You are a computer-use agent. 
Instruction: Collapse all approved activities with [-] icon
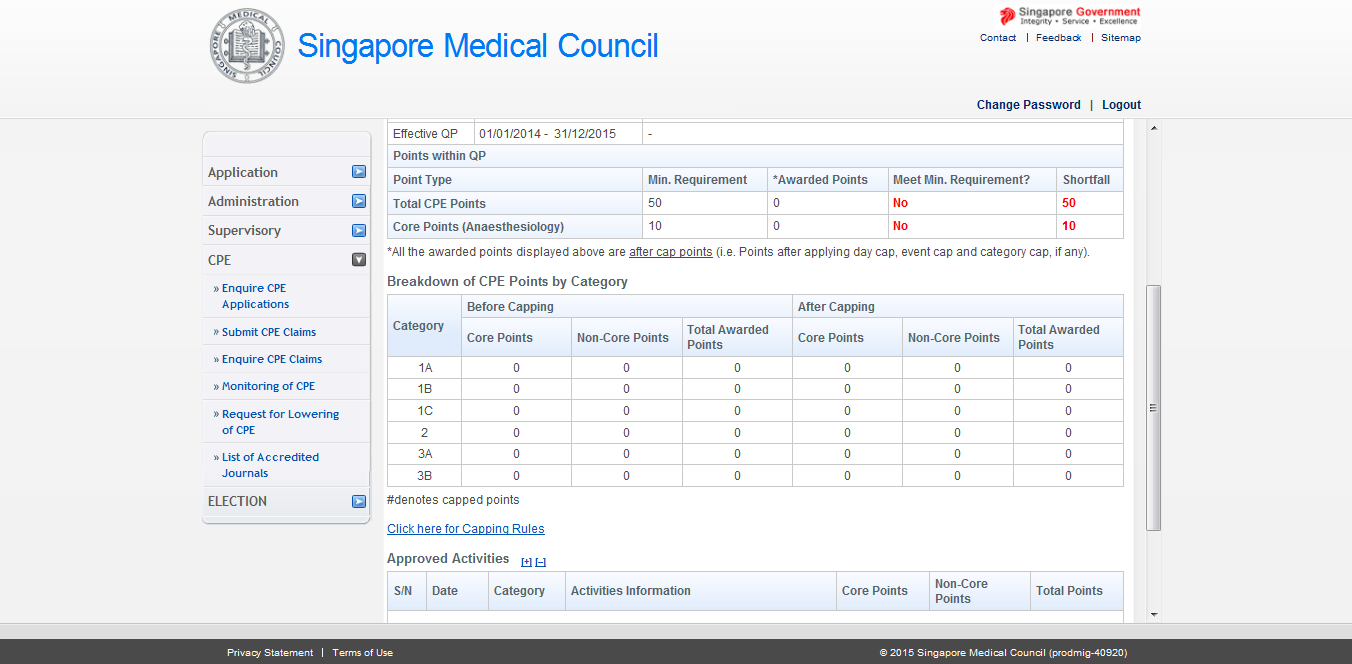tap(541, 562)
